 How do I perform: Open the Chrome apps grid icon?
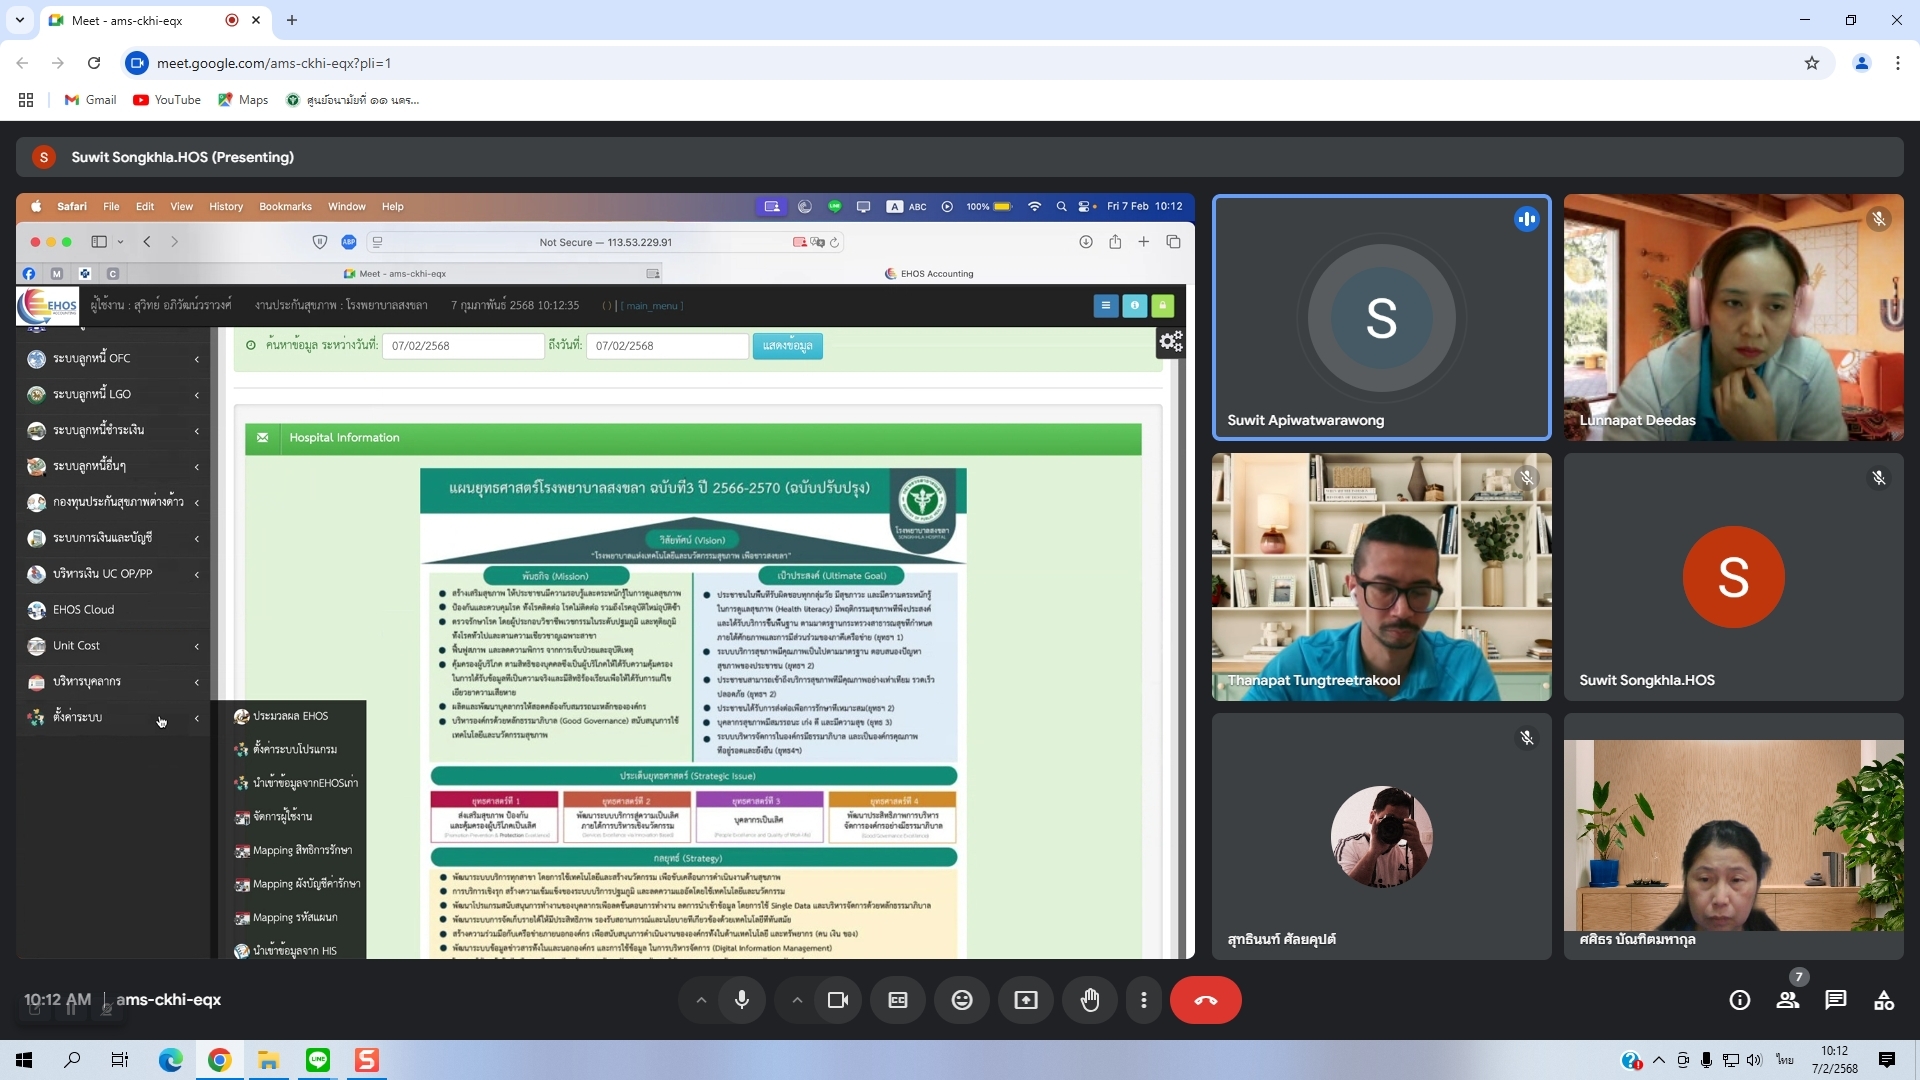26,100
